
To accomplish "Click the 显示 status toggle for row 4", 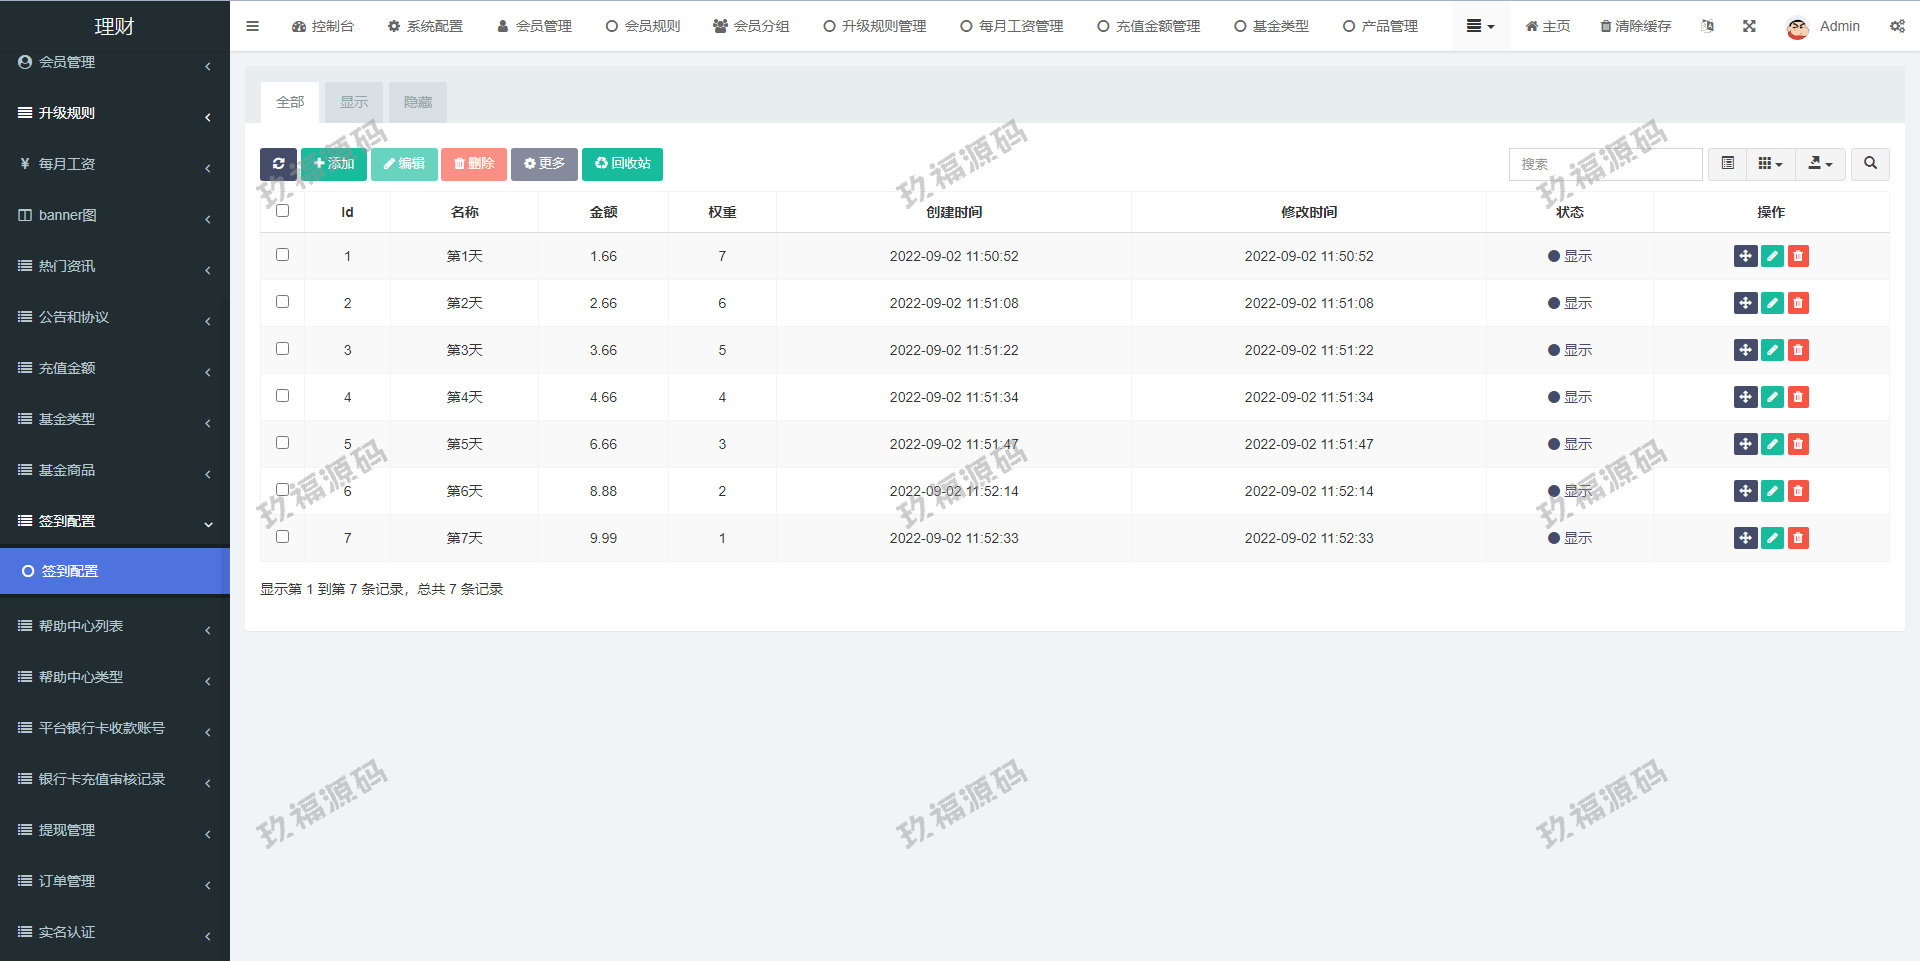I will pyautogui.click(x=1569, y=397).
